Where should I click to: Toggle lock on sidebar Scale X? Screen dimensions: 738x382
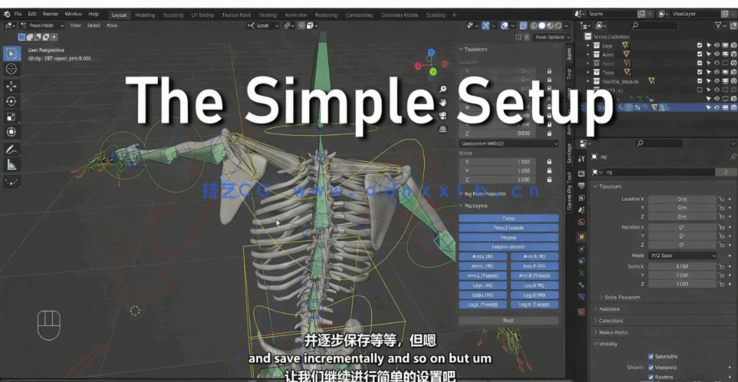[x=549, y=162]
